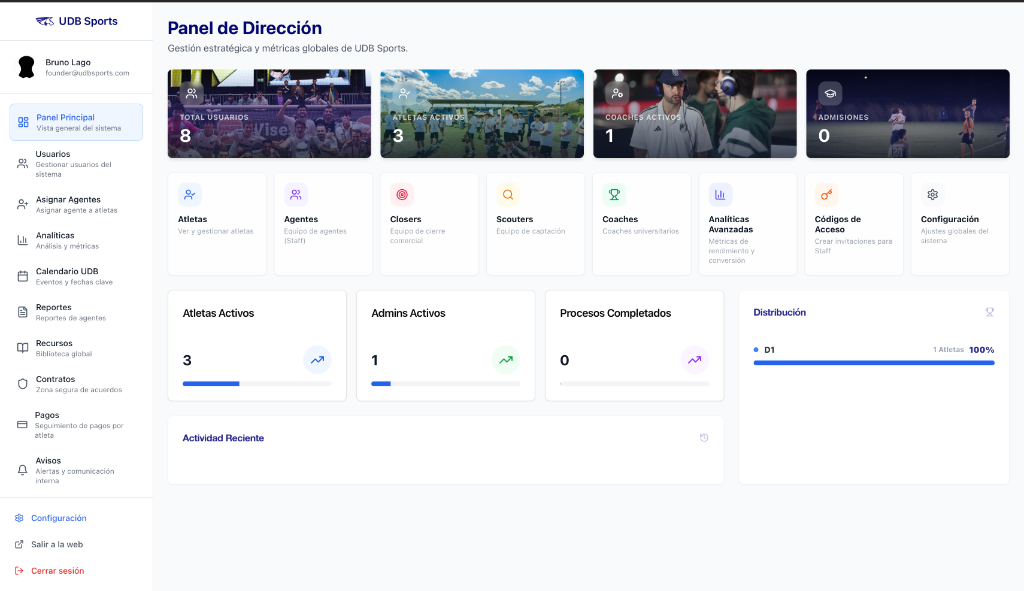This screenshot has width=1024, height=591.
Task: Click the 100% value in Distribución
Action: point(982,350)
